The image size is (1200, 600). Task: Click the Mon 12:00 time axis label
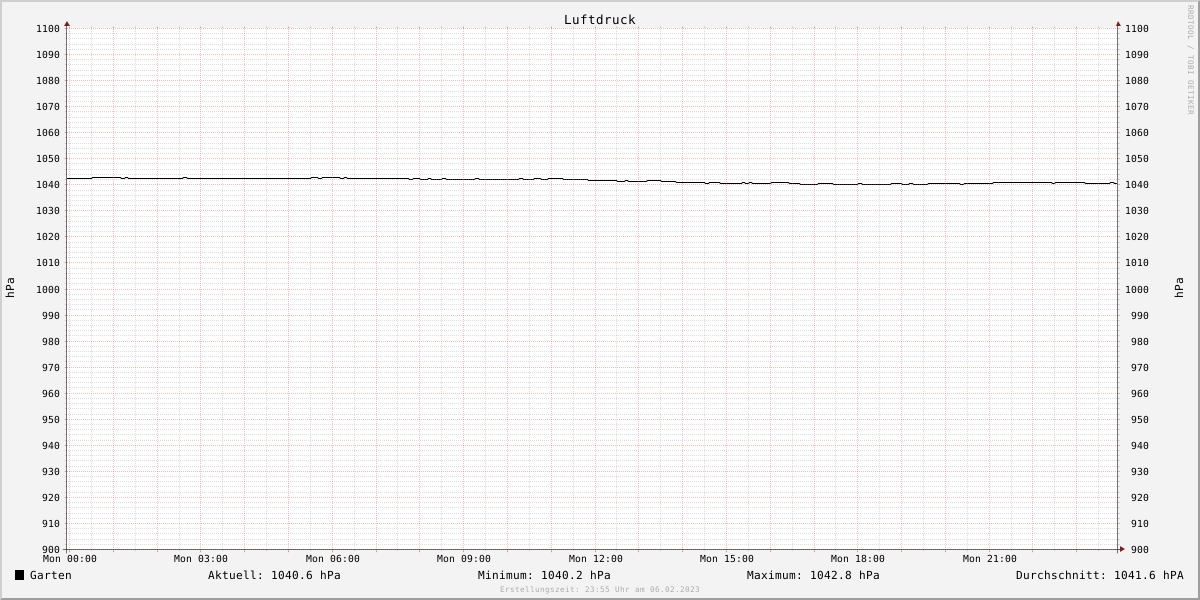(596, 559)
